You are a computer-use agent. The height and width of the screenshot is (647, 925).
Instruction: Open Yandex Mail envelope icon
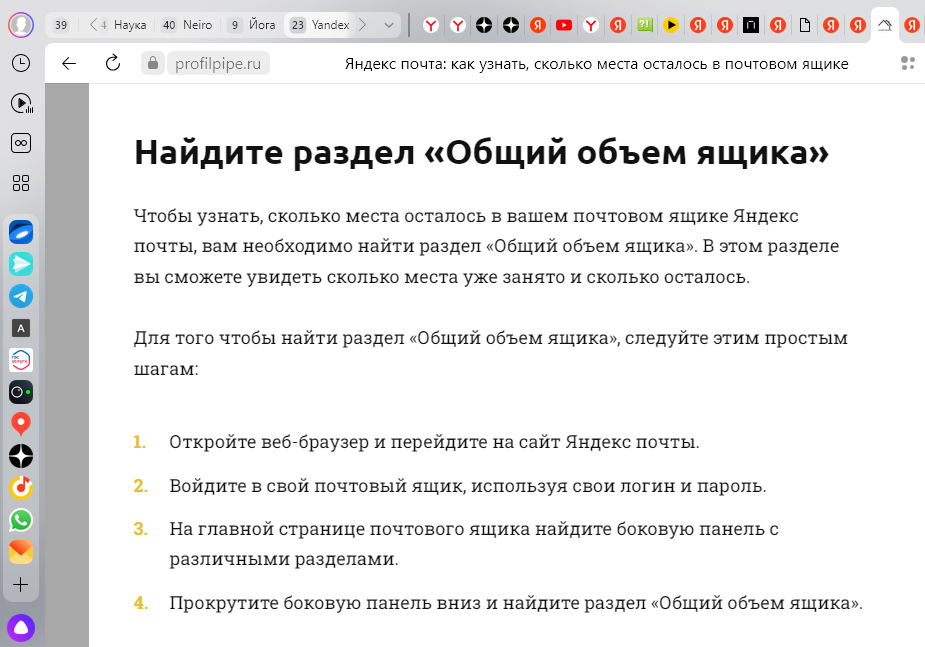pos(21,552)
